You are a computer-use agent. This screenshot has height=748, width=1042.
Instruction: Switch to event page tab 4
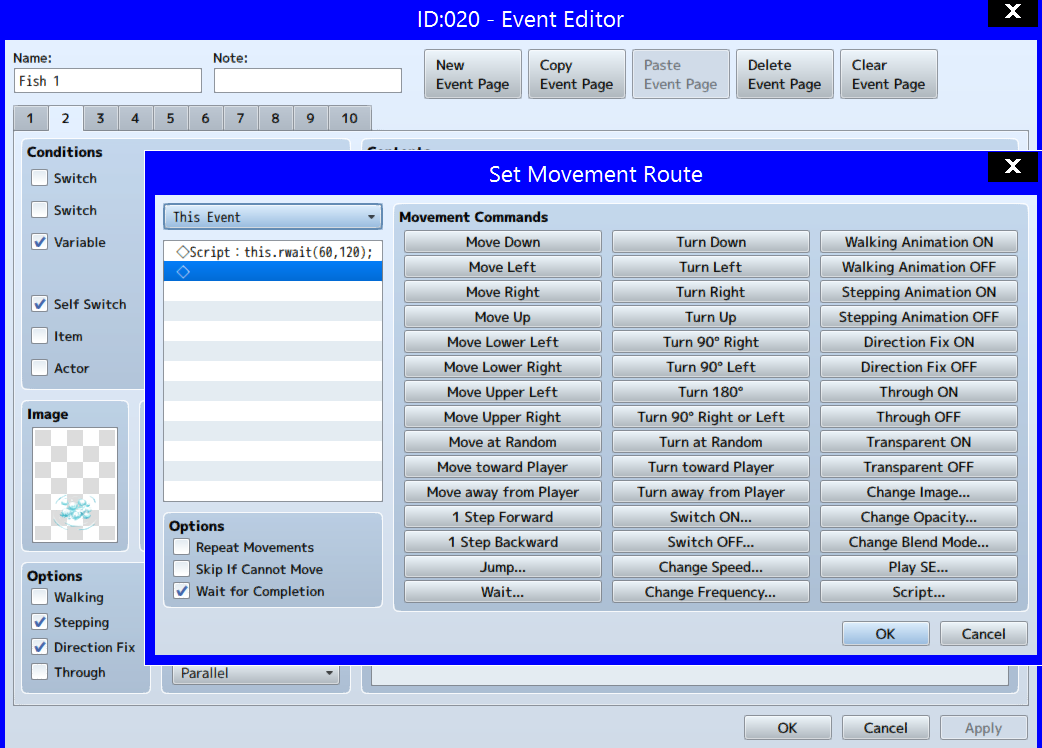(135, 118)
